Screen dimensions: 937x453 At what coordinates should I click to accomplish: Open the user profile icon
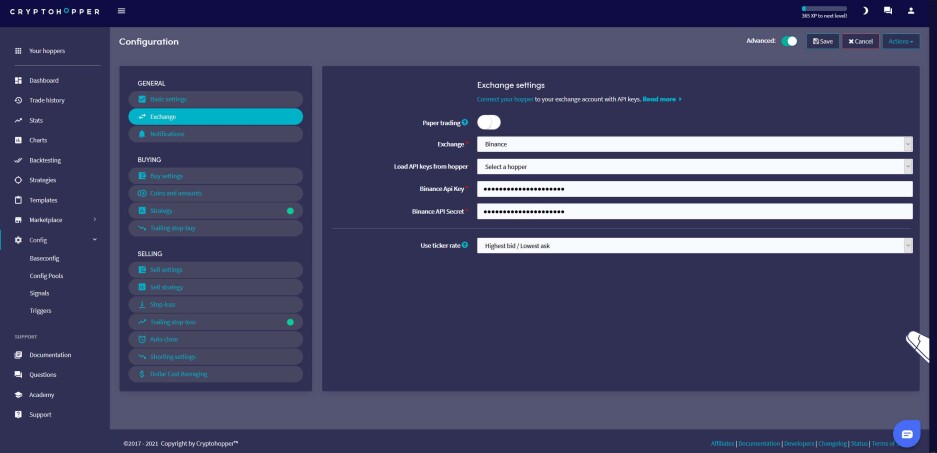(911, 11)
